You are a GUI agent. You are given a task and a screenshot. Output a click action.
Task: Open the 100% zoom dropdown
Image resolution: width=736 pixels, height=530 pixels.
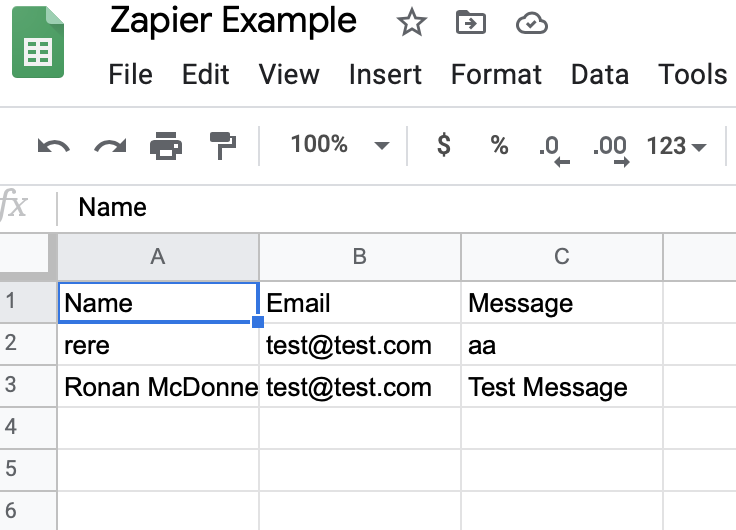(339, 146)
